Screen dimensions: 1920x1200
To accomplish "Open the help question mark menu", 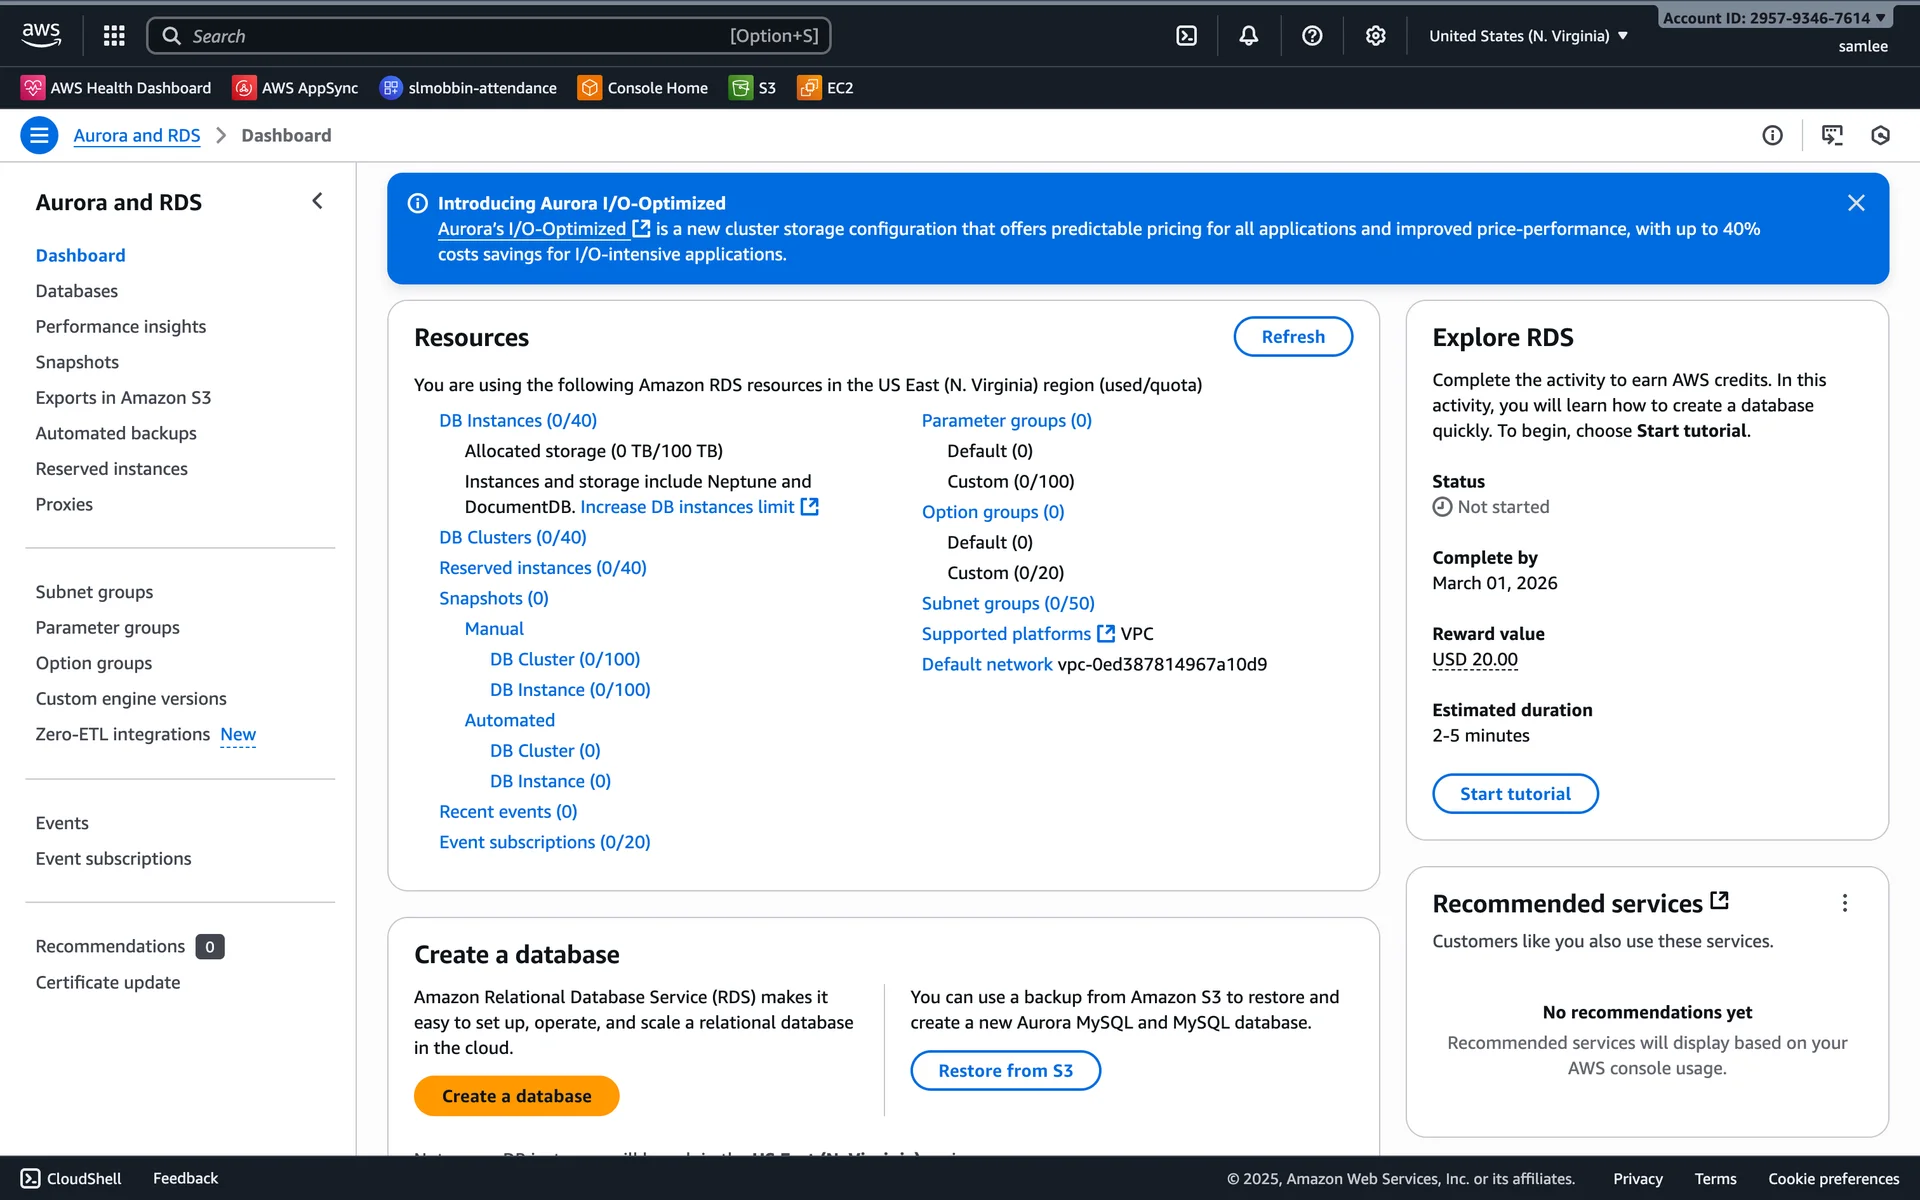I will [x=1312, y=36].
